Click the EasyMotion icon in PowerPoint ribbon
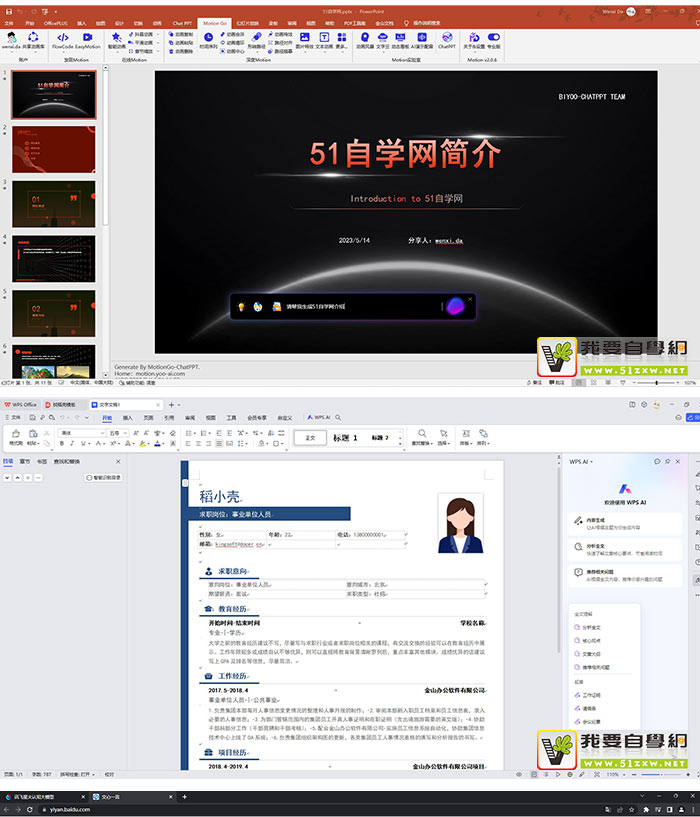Viewport: 700px width, 817px height. tap(87, 38)
